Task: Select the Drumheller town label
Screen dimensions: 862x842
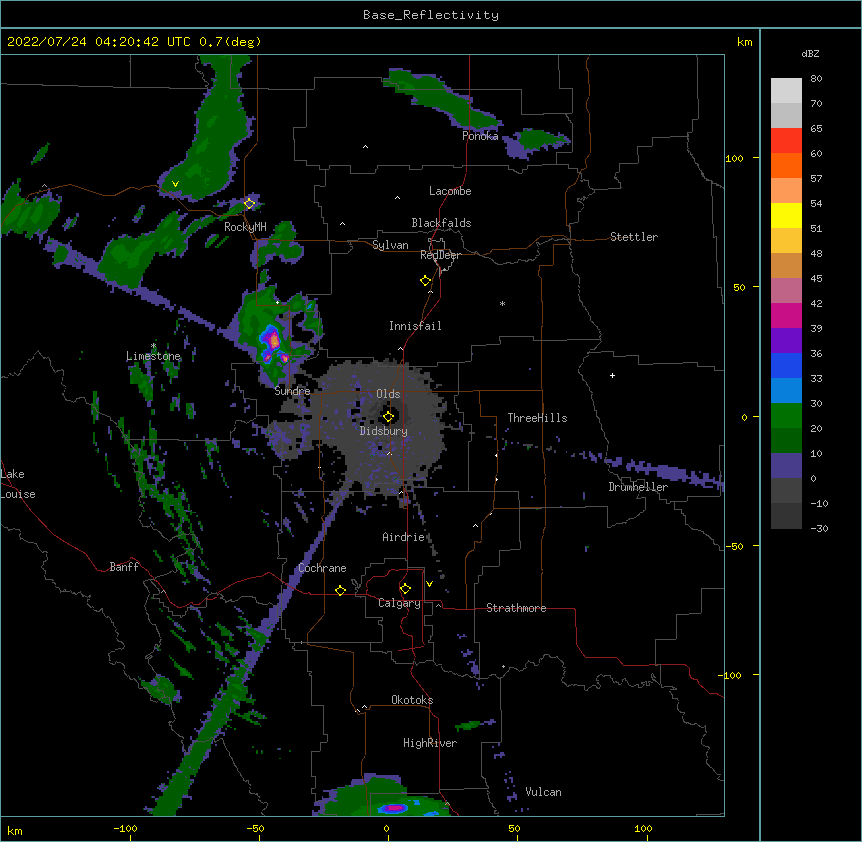Action: tap(638, 487)
